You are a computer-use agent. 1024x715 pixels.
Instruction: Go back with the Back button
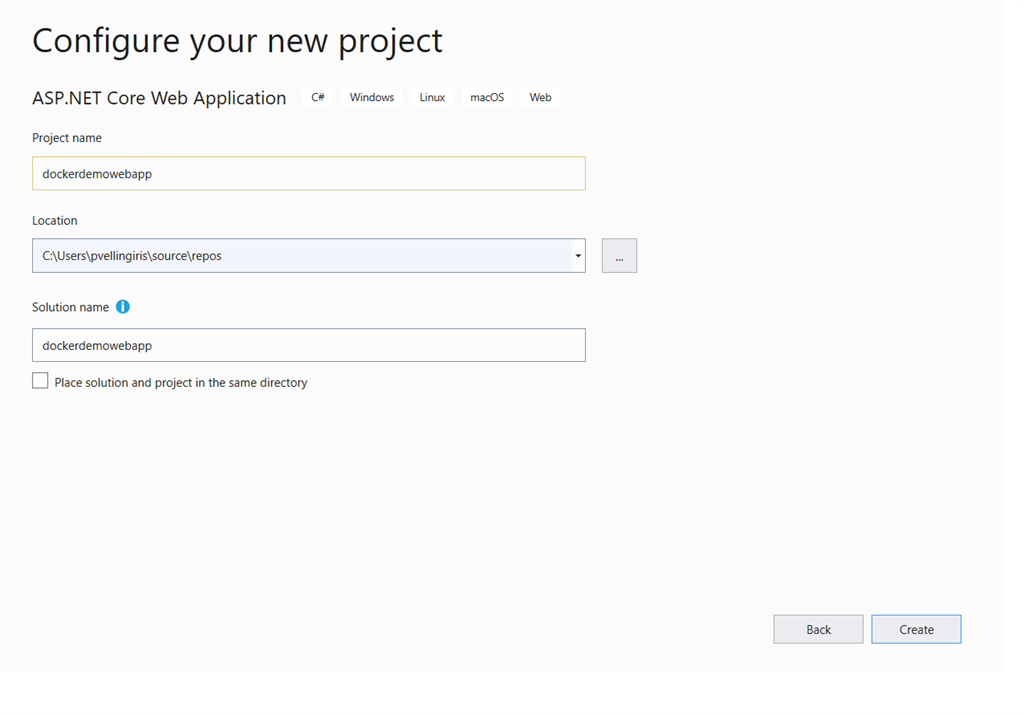[x=818, y=628]
